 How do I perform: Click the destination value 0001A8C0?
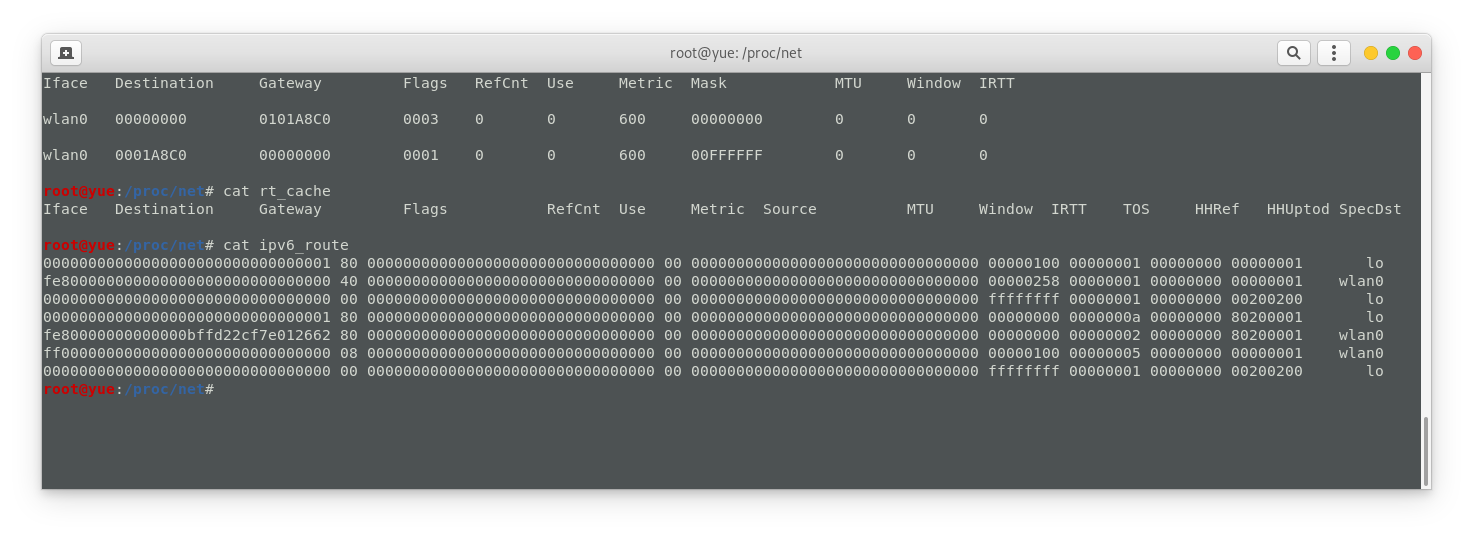coord(151,155)
